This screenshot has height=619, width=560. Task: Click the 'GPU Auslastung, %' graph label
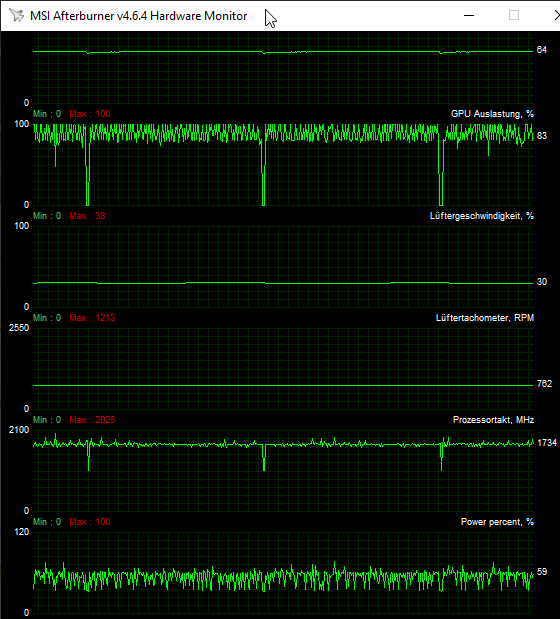coord(492,114)
